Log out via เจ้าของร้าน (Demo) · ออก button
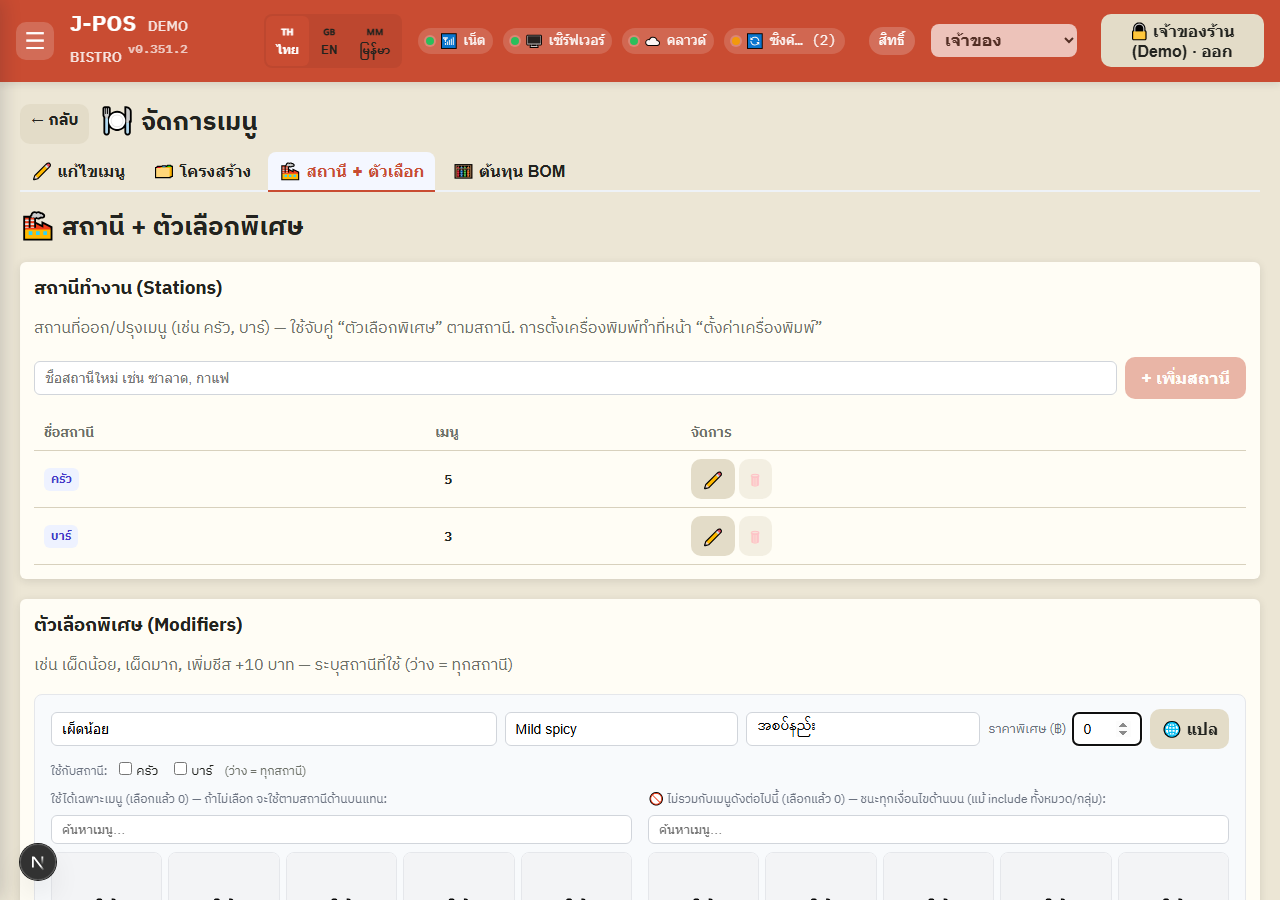This screenshot has width=1280, height=900. coord(1182,41)
